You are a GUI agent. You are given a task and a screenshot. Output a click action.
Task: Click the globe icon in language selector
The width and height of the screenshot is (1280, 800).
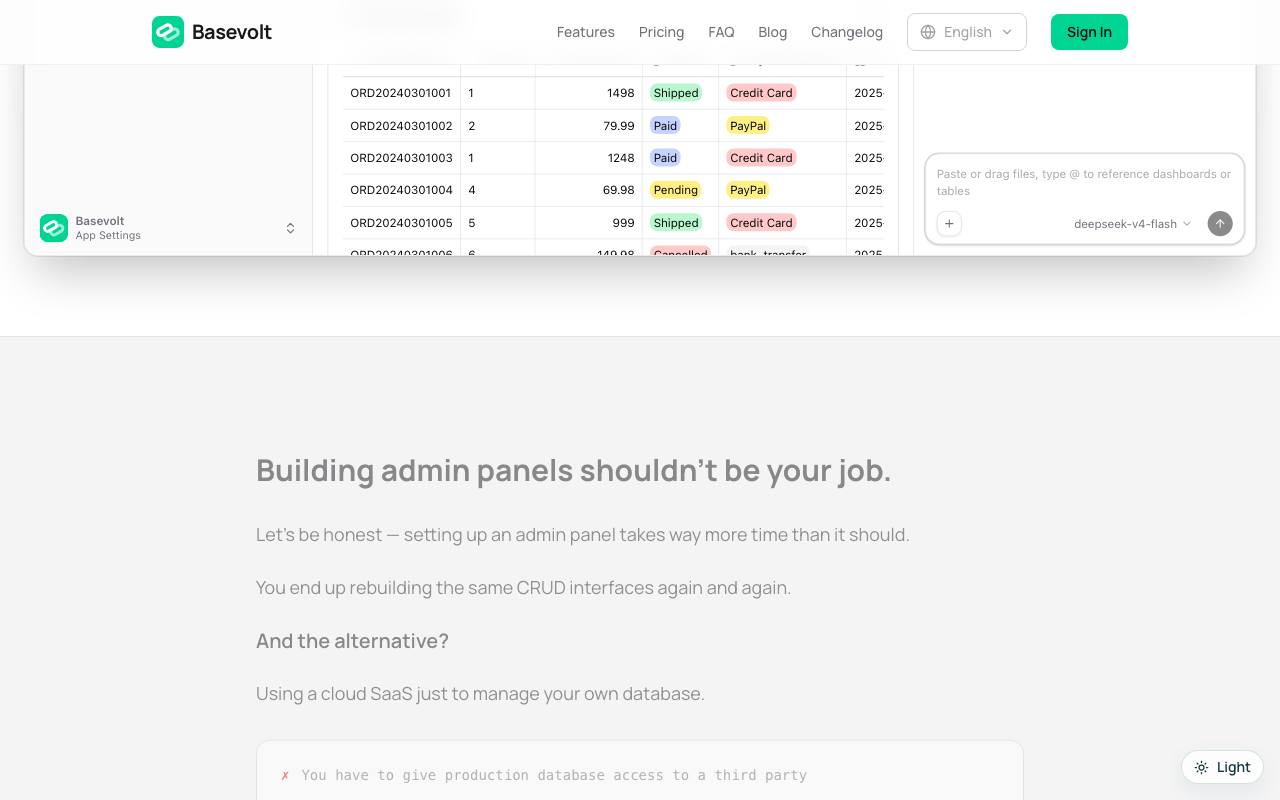(x=928, y=32)
